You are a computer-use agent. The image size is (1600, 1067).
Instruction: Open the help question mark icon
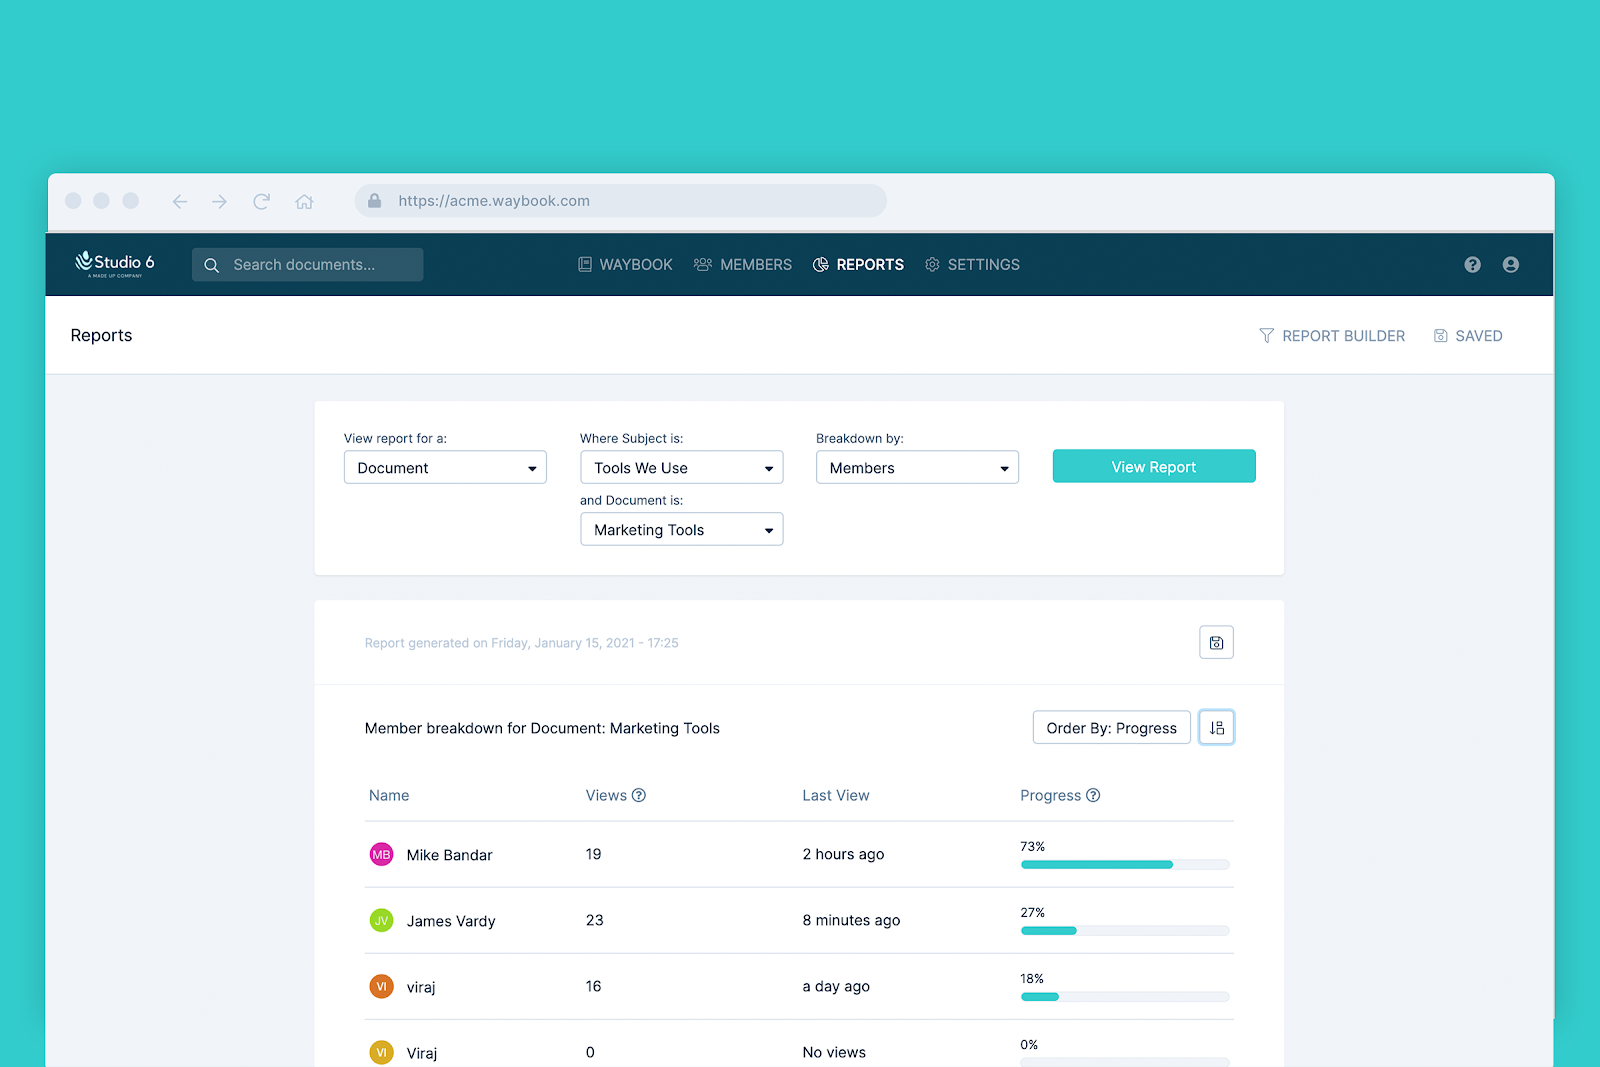(1472, 265)
